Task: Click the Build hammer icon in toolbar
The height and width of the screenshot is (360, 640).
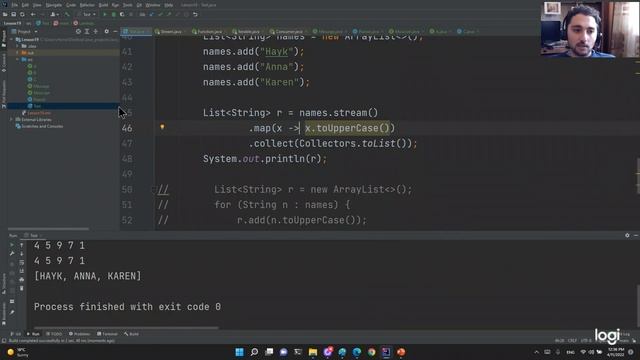Action: coord(67,14)
